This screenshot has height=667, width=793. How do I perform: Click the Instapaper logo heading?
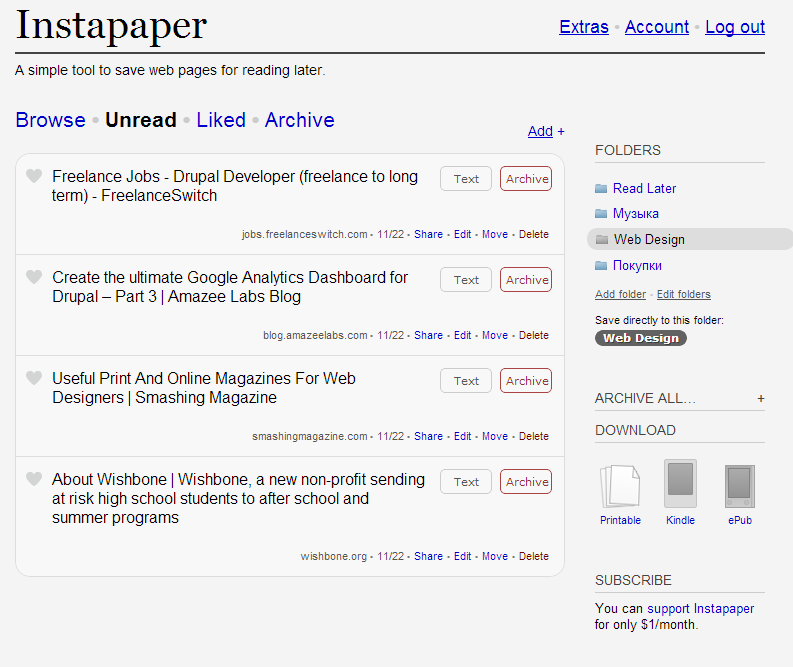tap(111, 25)
